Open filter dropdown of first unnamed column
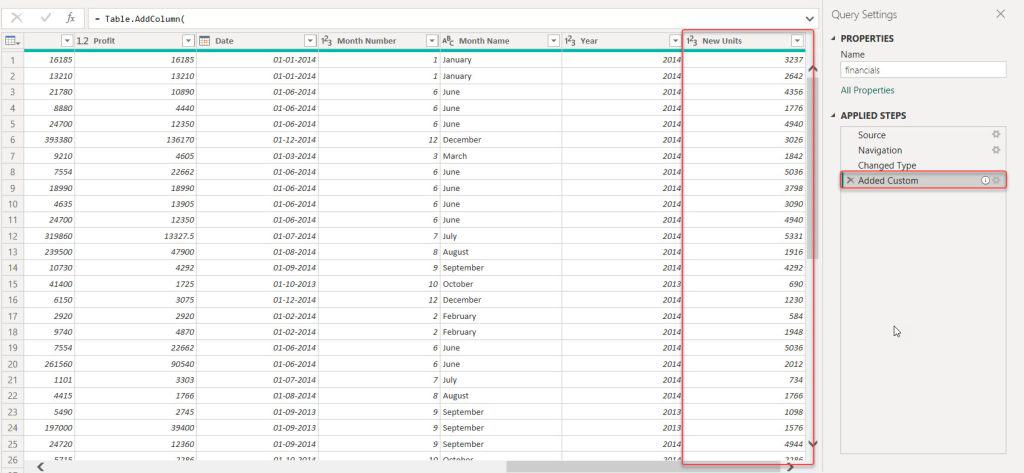1024x473 pixels. coord(67,41)
